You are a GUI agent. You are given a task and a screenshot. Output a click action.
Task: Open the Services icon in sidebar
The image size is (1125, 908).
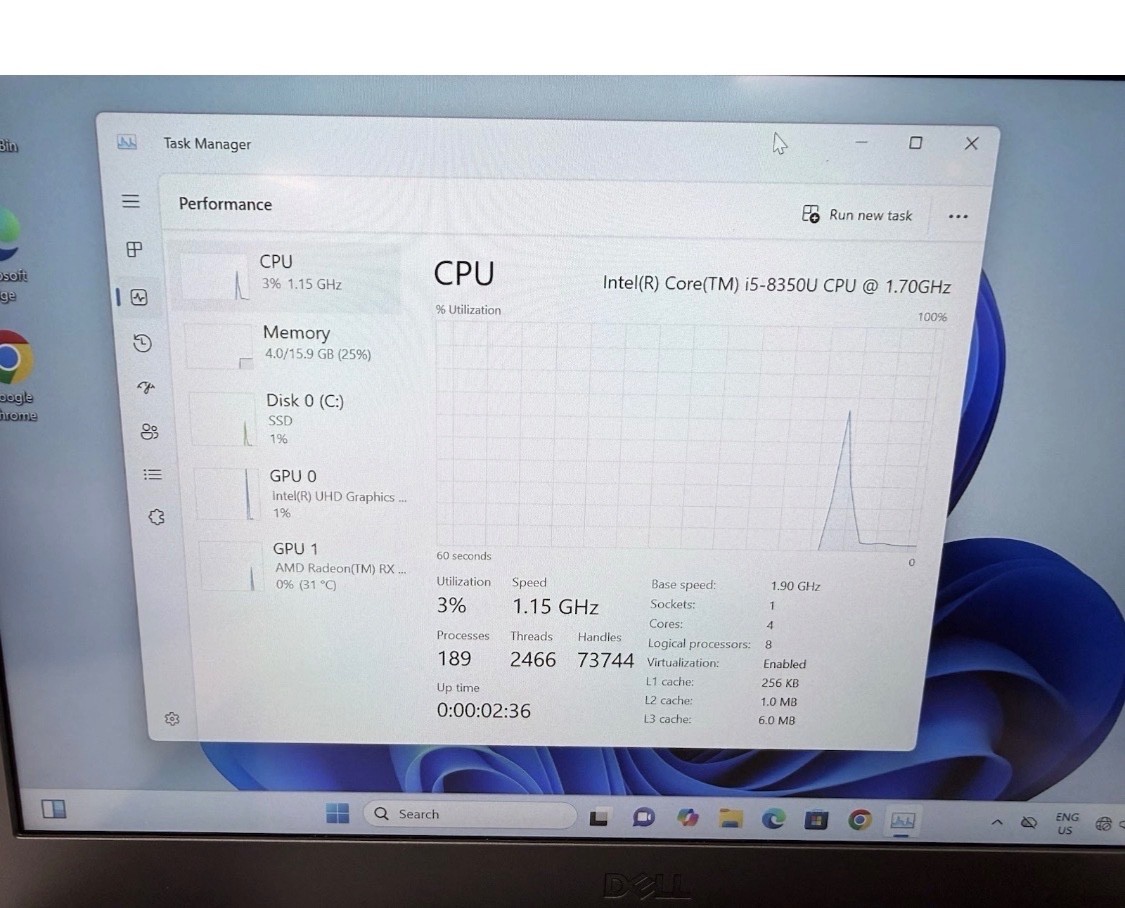point(156,517)
